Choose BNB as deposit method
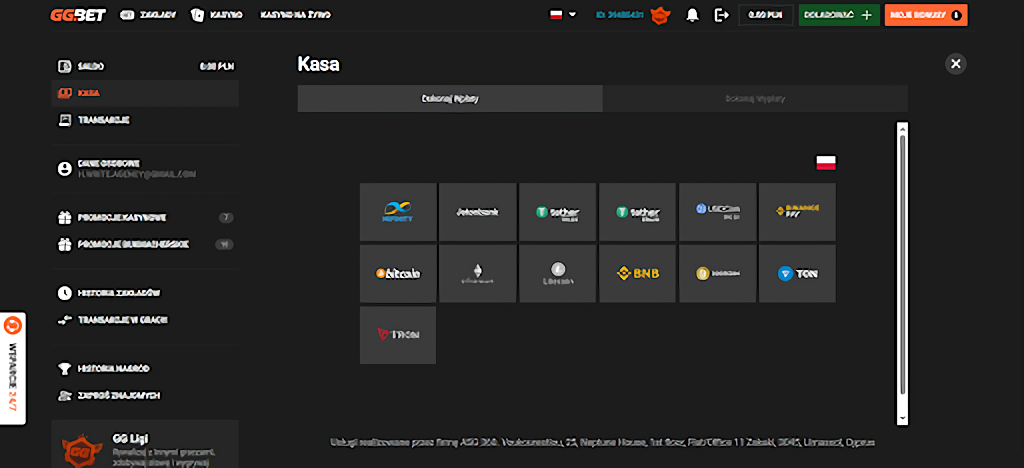 point(637,273)
